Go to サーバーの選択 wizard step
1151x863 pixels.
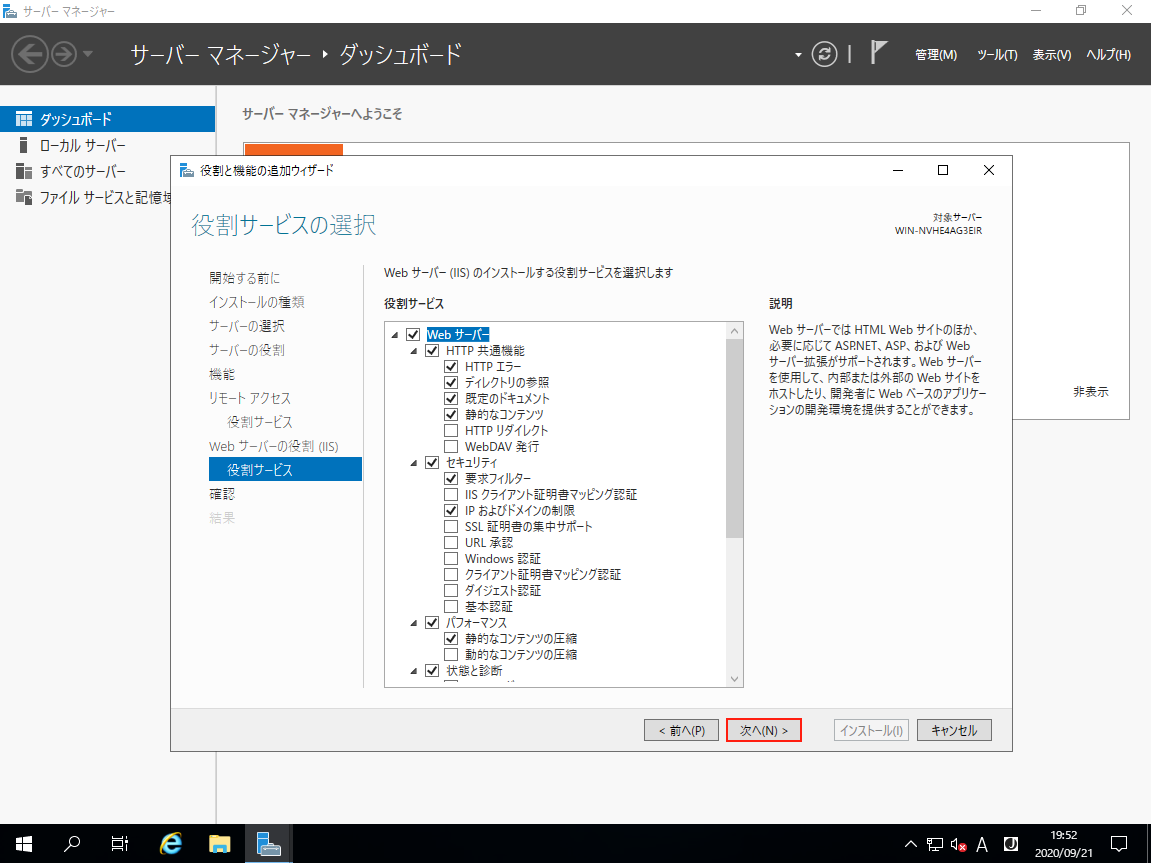coord(247,327)
